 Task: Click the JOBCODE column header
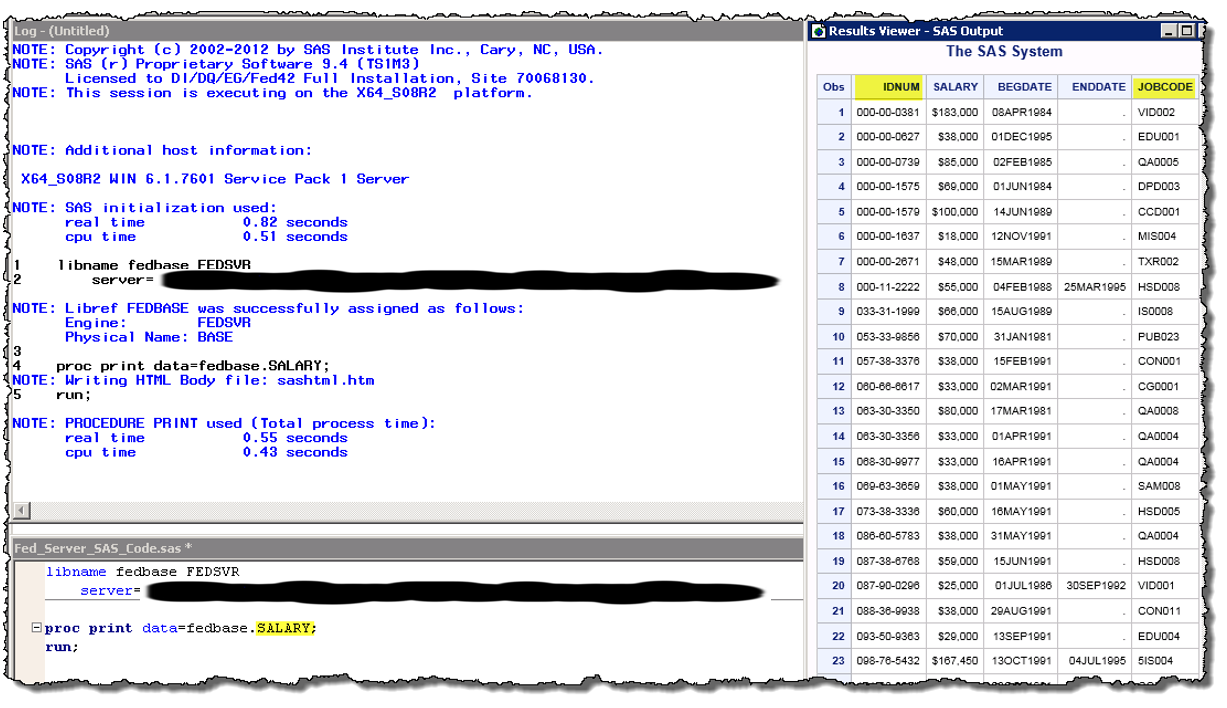coord(1165,87)
